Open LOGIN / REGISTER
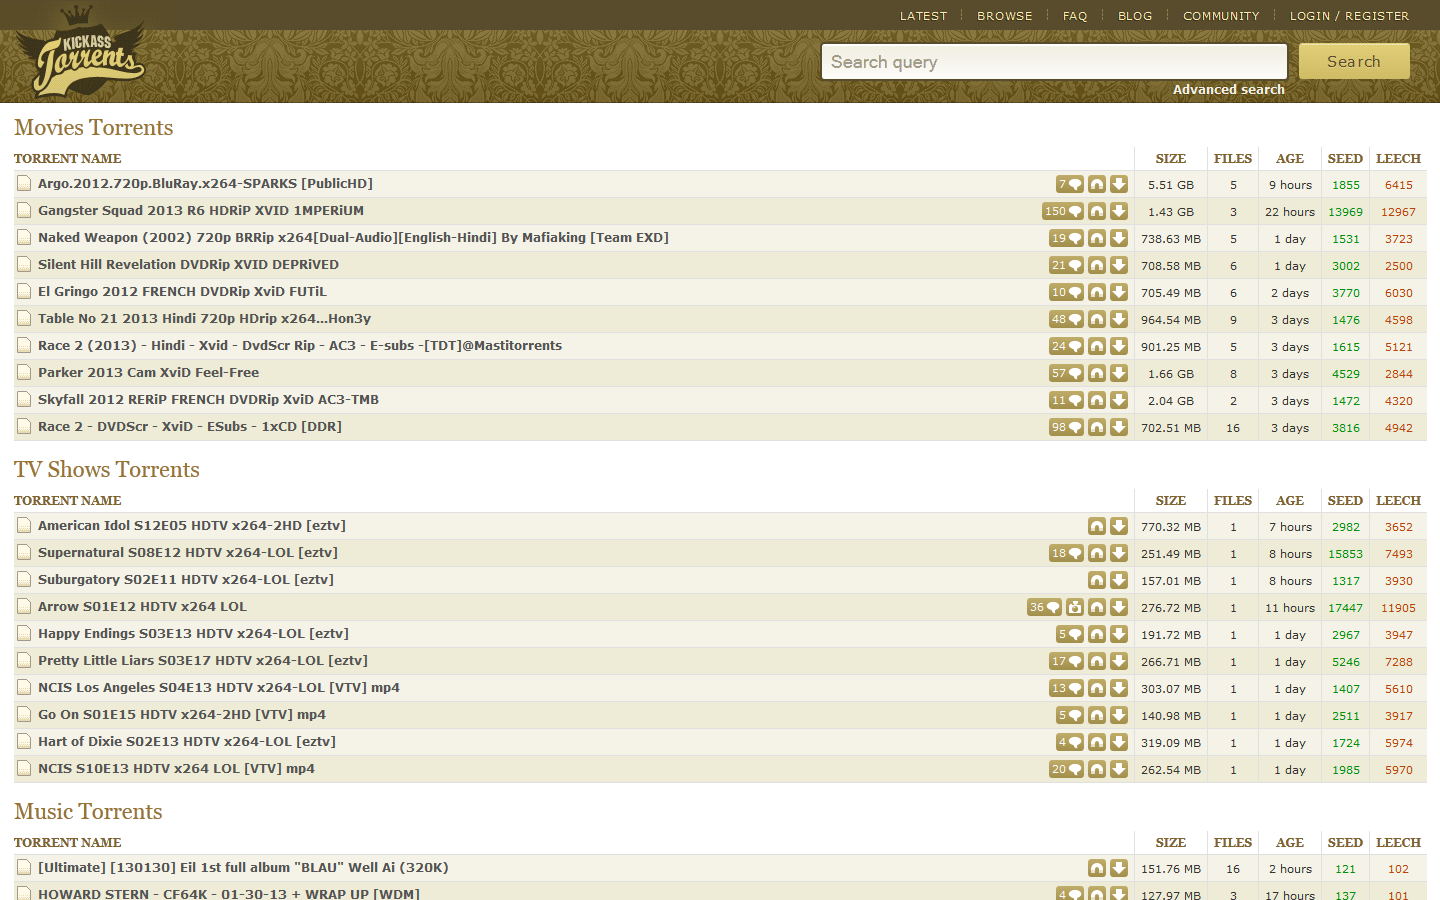The width and height of the screenshot is (1440, 900). point(1349,16)
